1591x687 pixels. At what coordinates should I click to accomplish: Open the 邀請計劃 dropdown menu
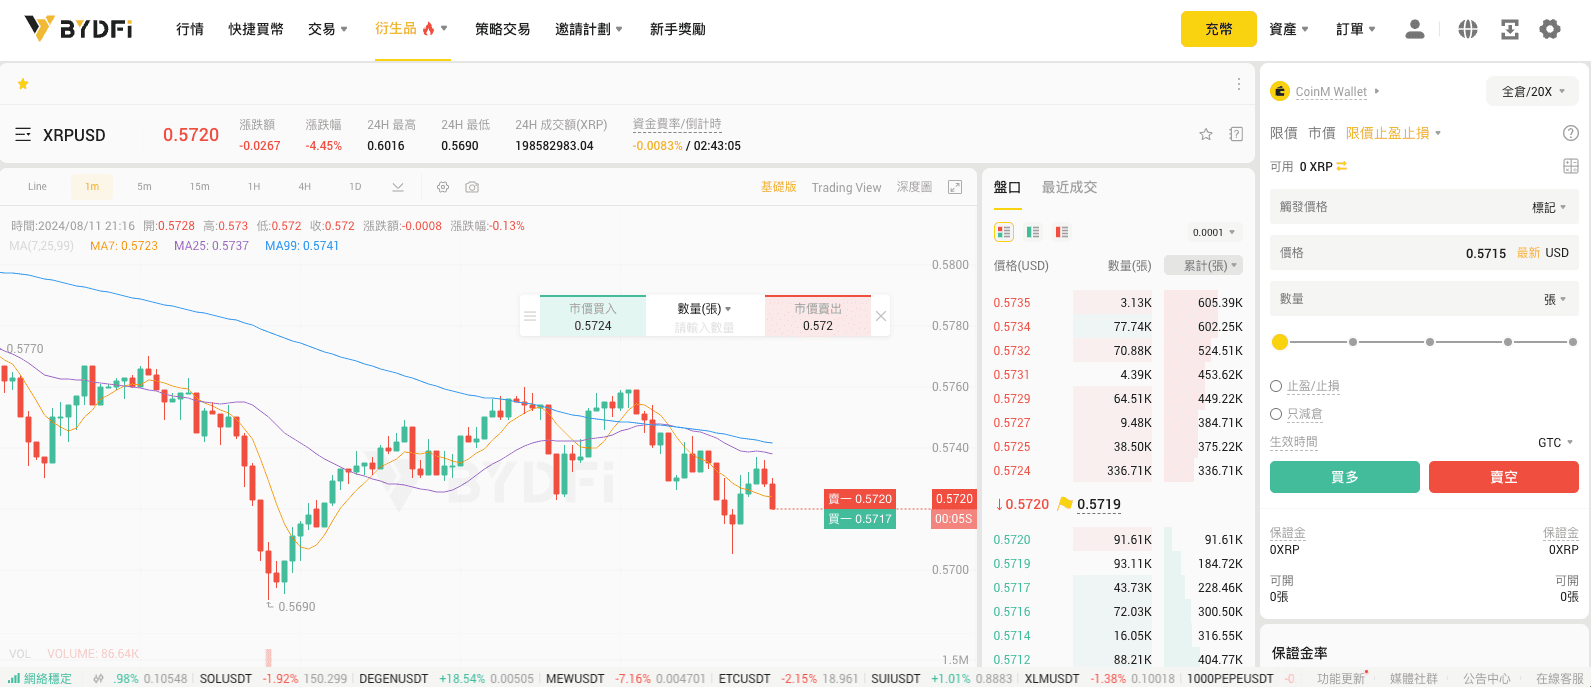(589, 29)
